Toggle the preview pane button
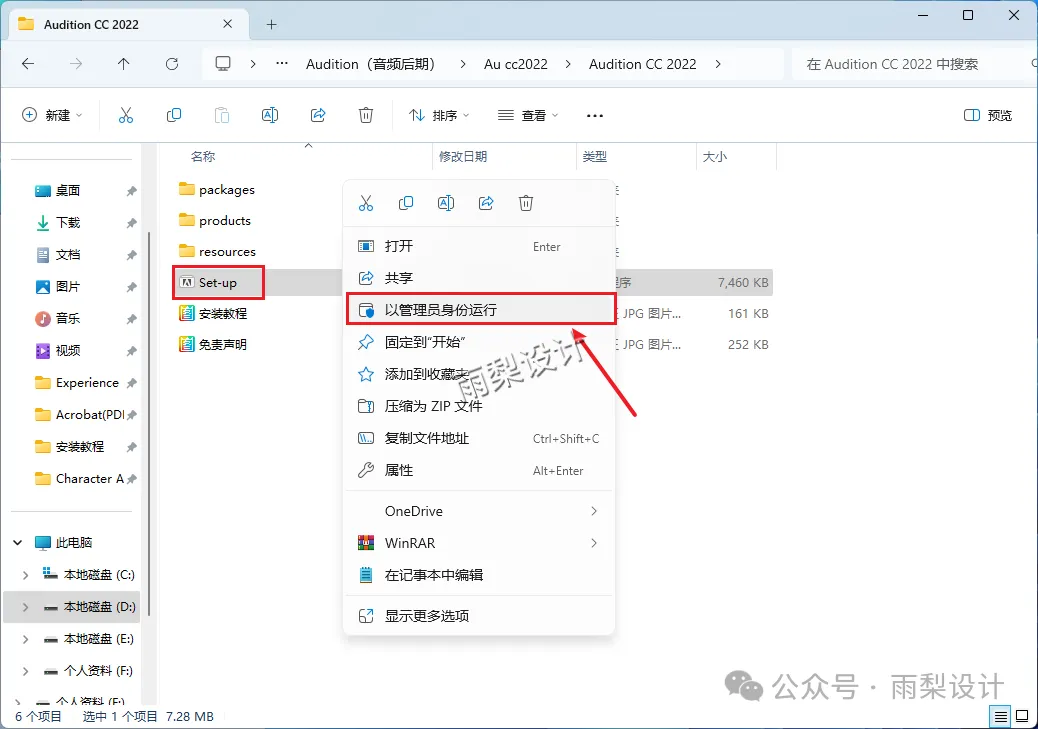Image resolution: width=1038 pixels, height=729 pixels. point(988,115)
